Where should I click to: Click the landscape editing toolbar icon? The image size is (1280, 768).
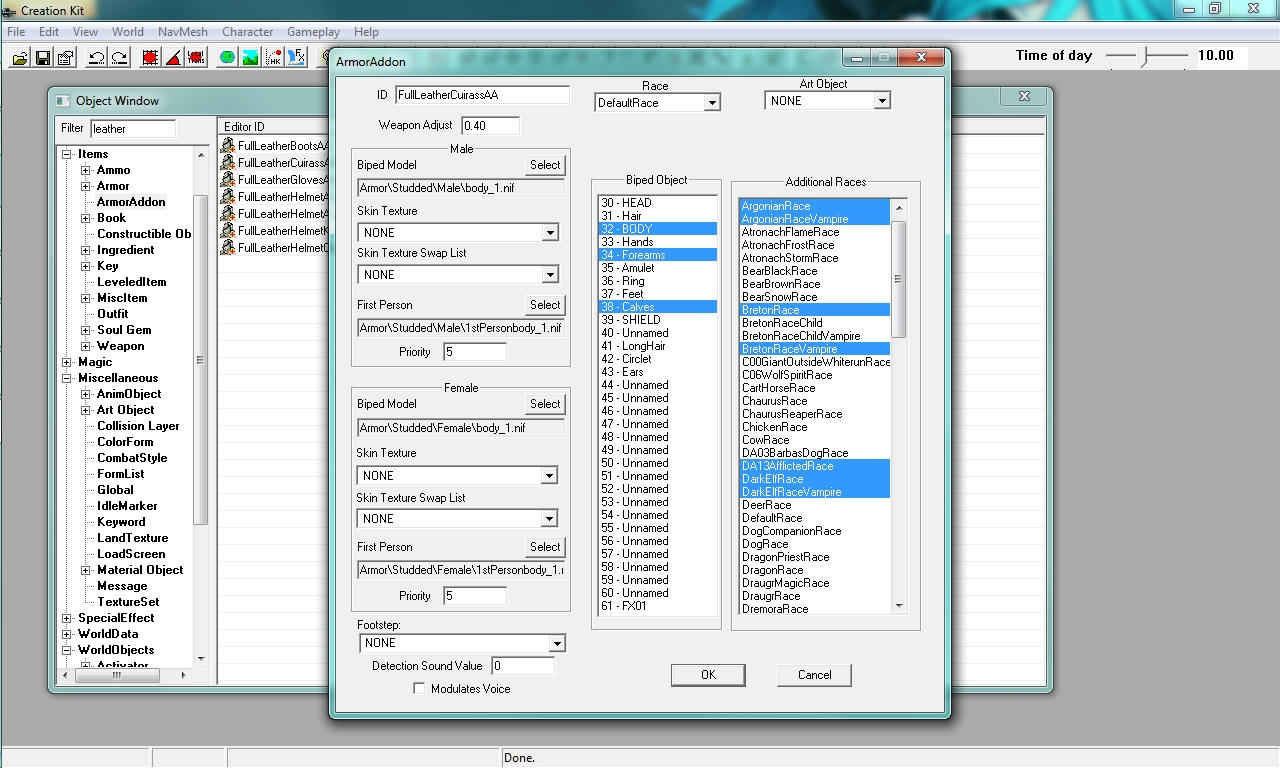[249, 58]
